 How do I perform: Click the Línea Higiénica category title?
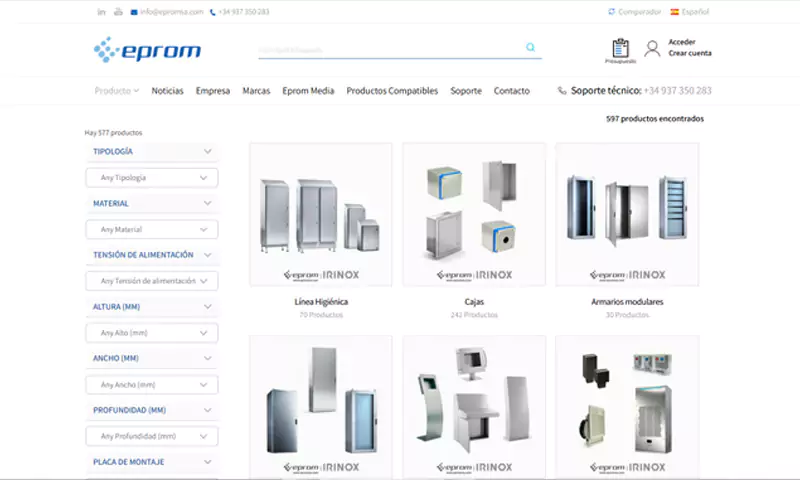(321, 302)
